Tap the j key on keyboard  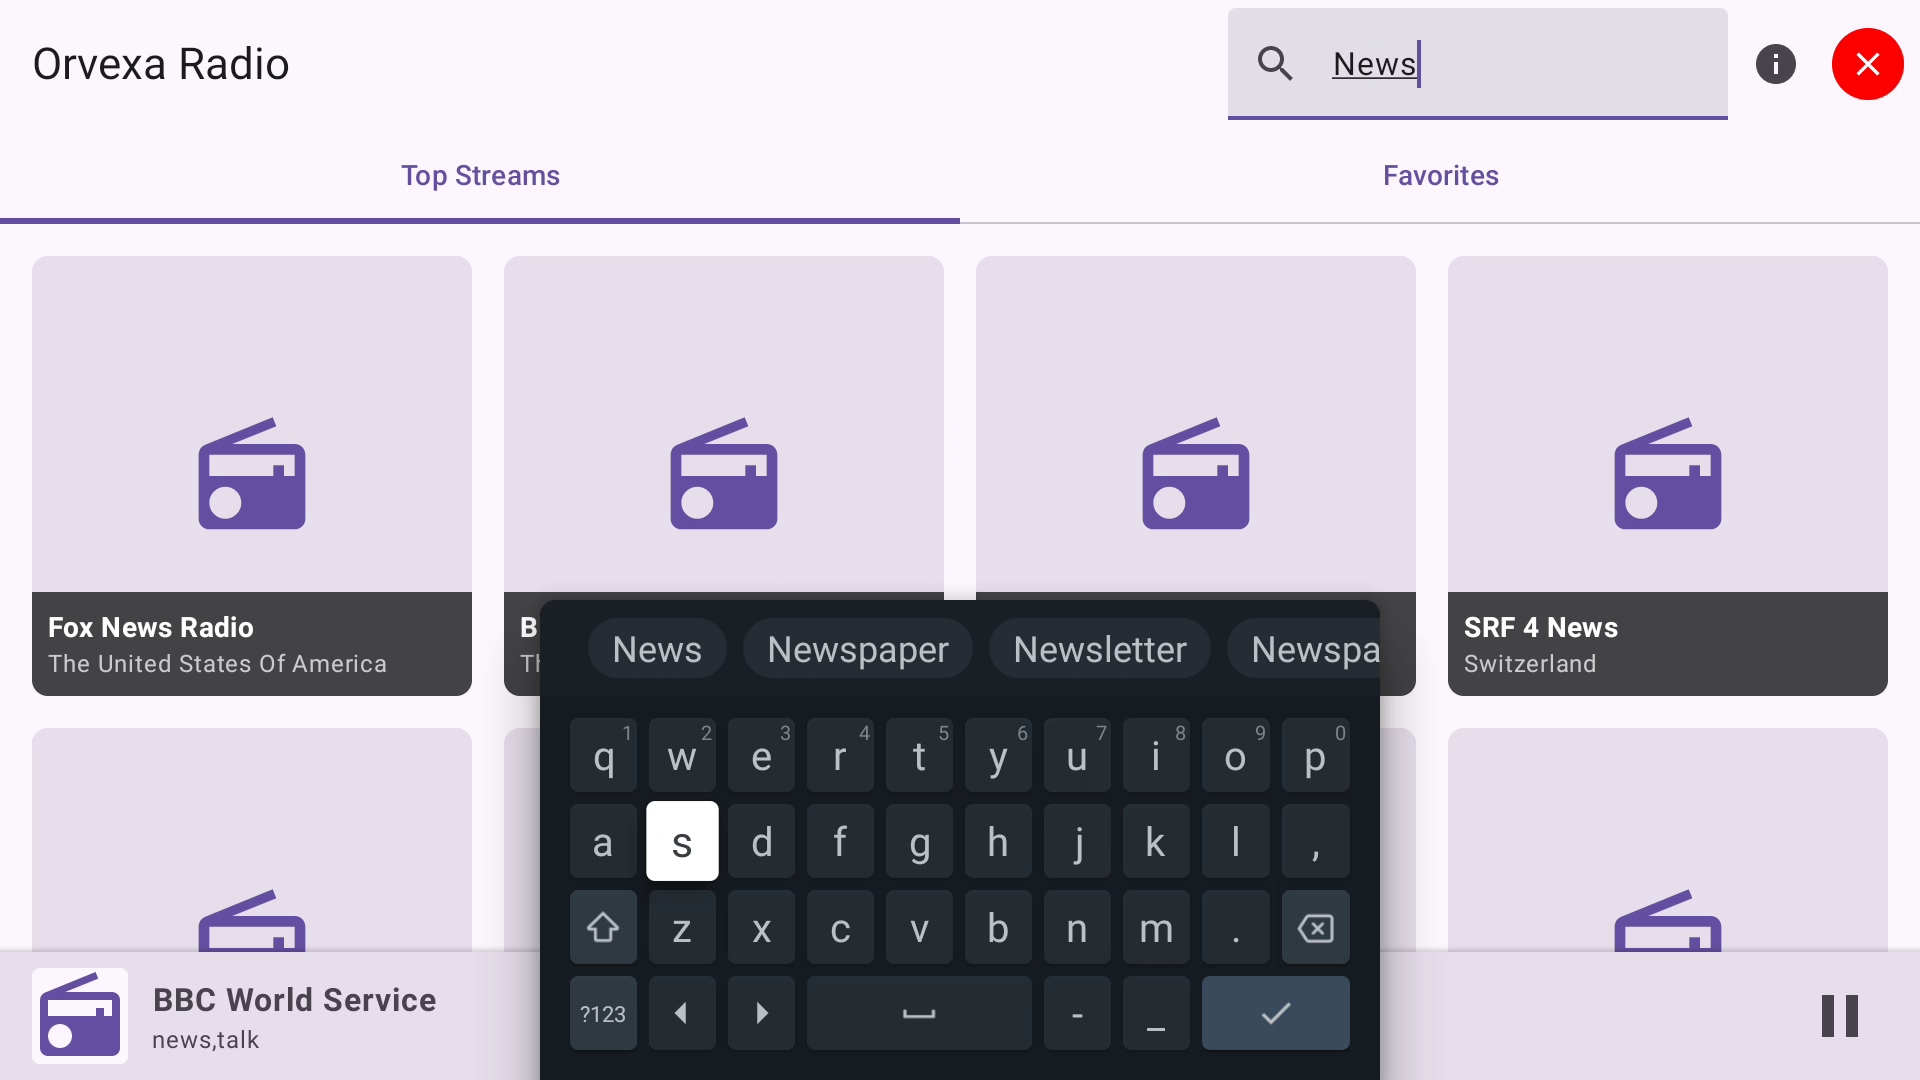[1077, 842]
